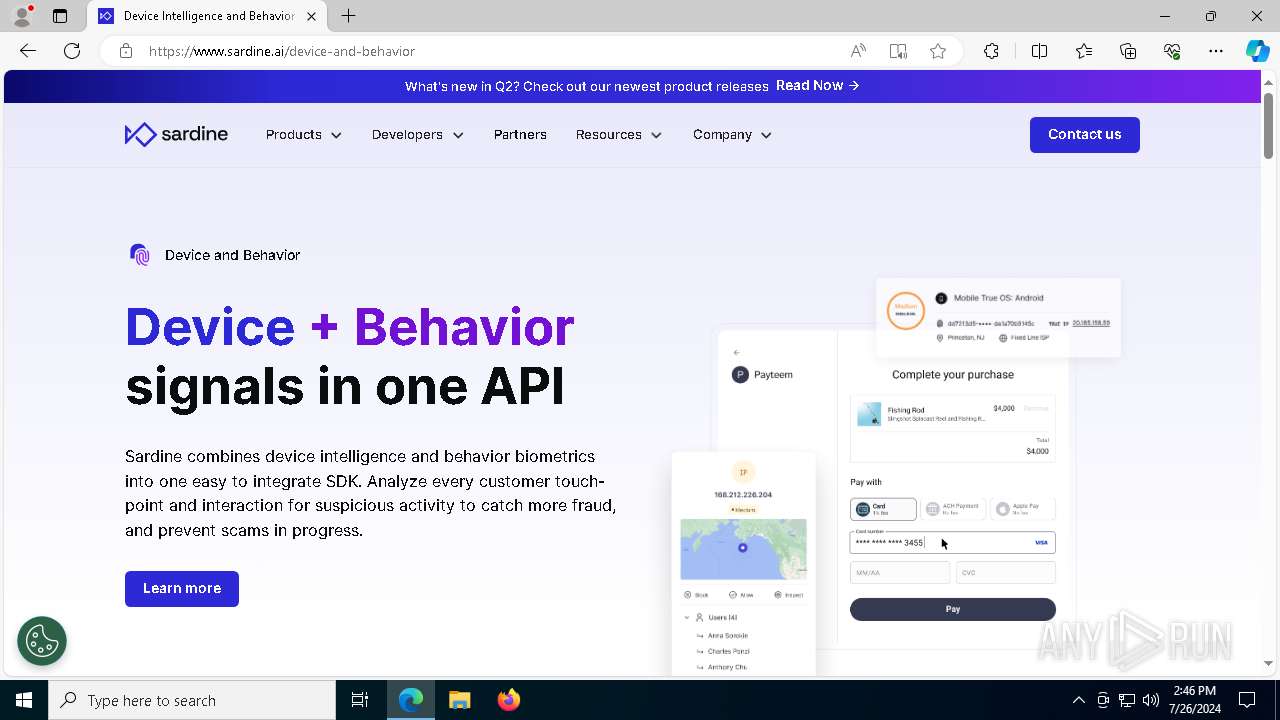Select Card payment option in mockup

click(883, 509)
